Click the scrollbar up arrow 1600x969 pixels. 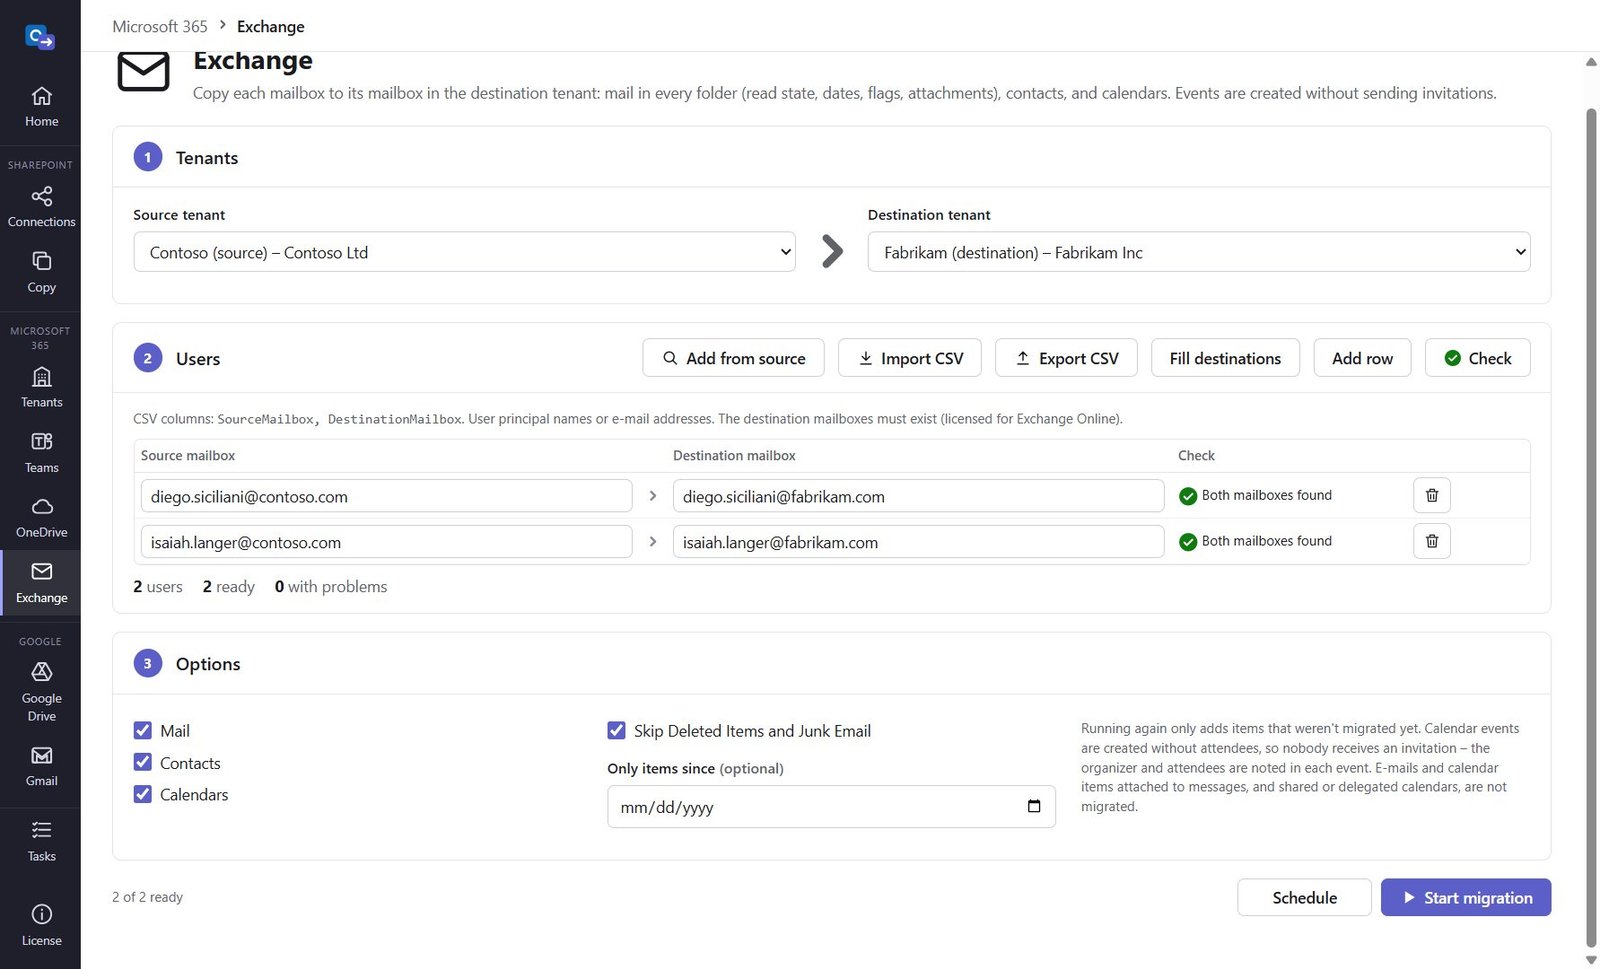point(1591,62)
